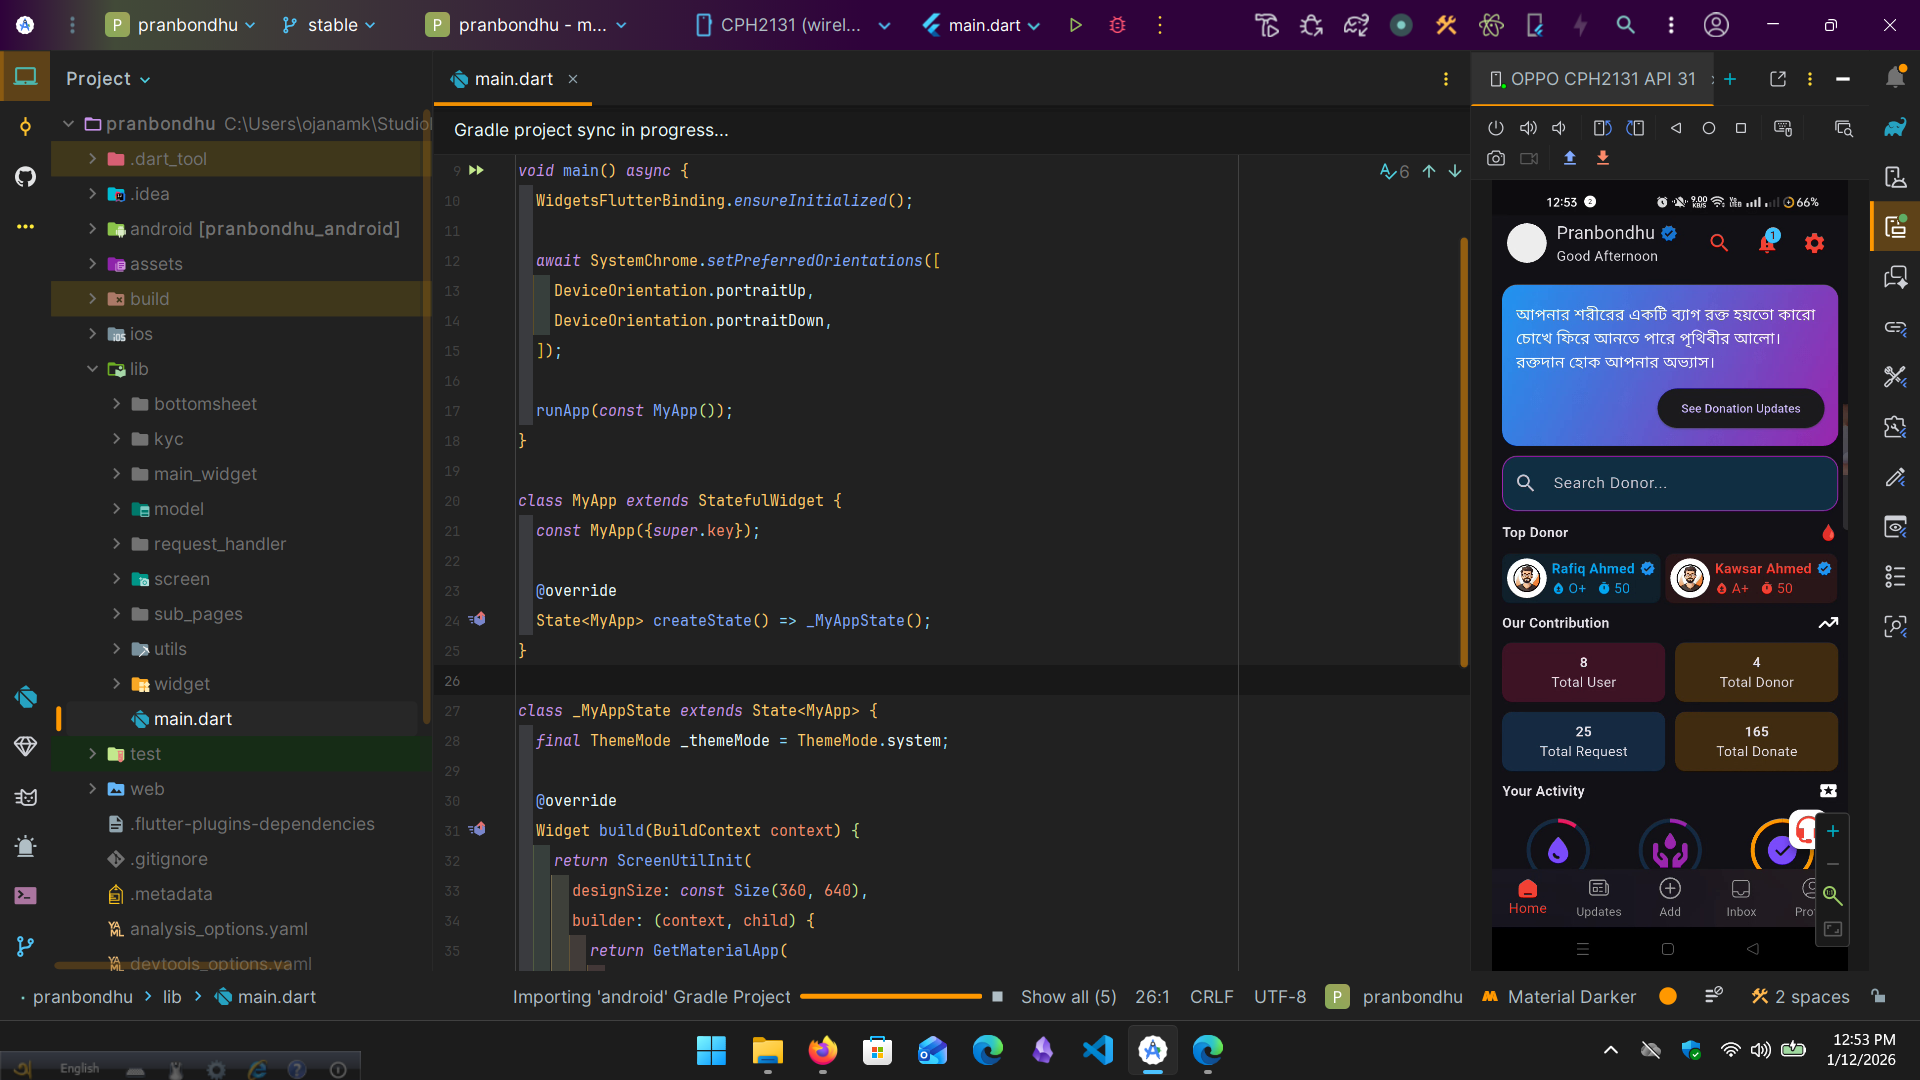Image resolution: width=1920 pixels, height=1080 pixels.
Task: Toggle the hardware input keyboard-mouse button
Action: [1783, 128]
